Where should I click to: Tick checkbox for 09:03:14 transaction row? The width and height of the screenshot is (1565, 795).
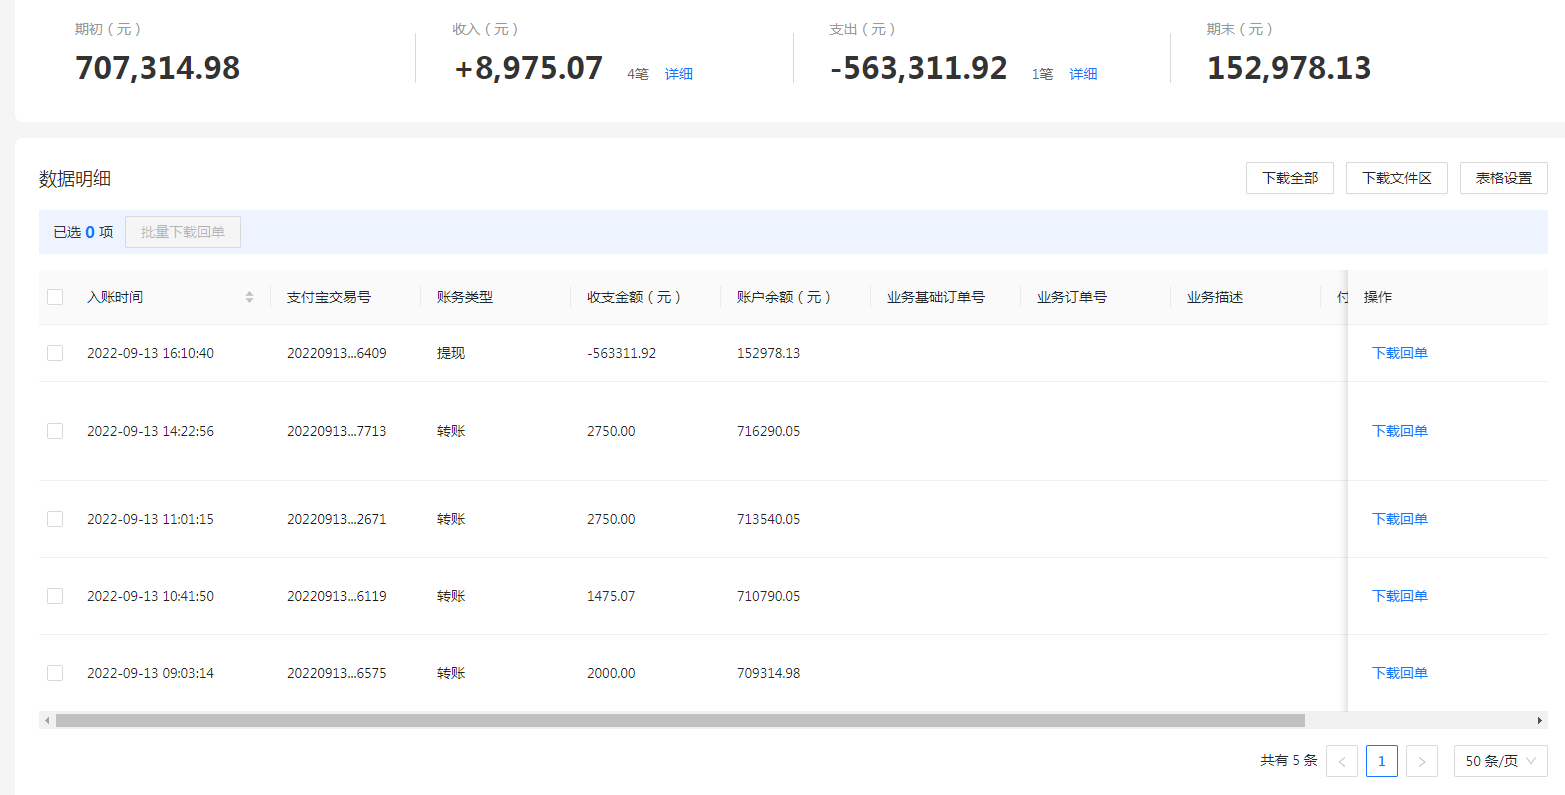pyautogui.click(x=55, y=673)
